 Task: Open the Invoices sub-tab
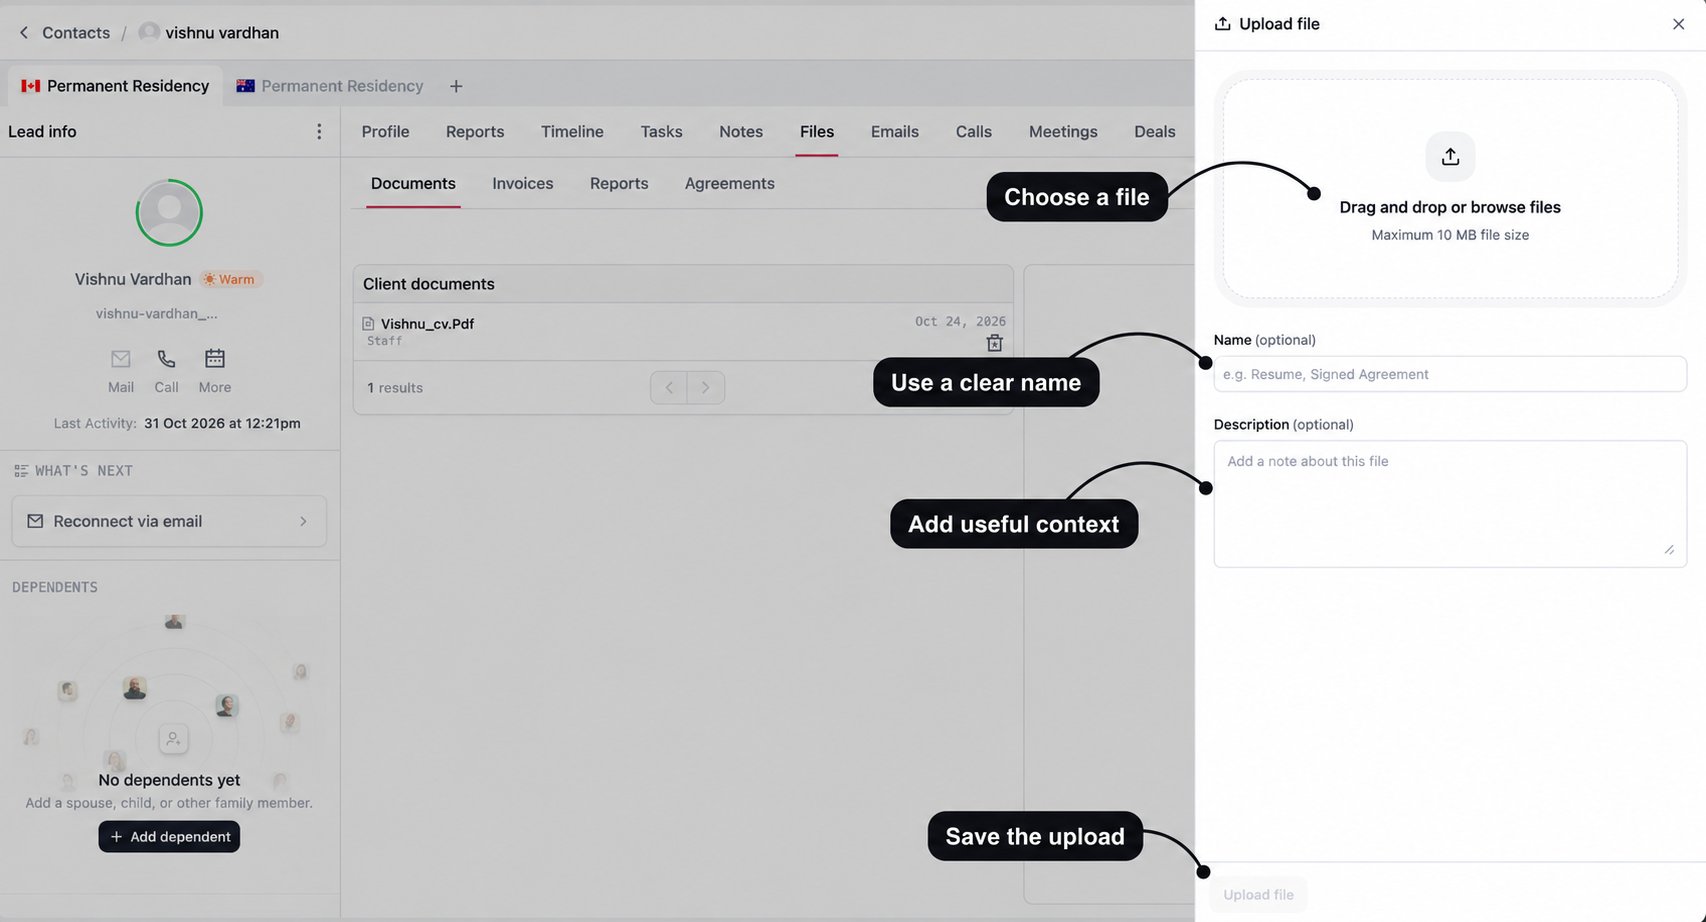(x=522, y=184)
